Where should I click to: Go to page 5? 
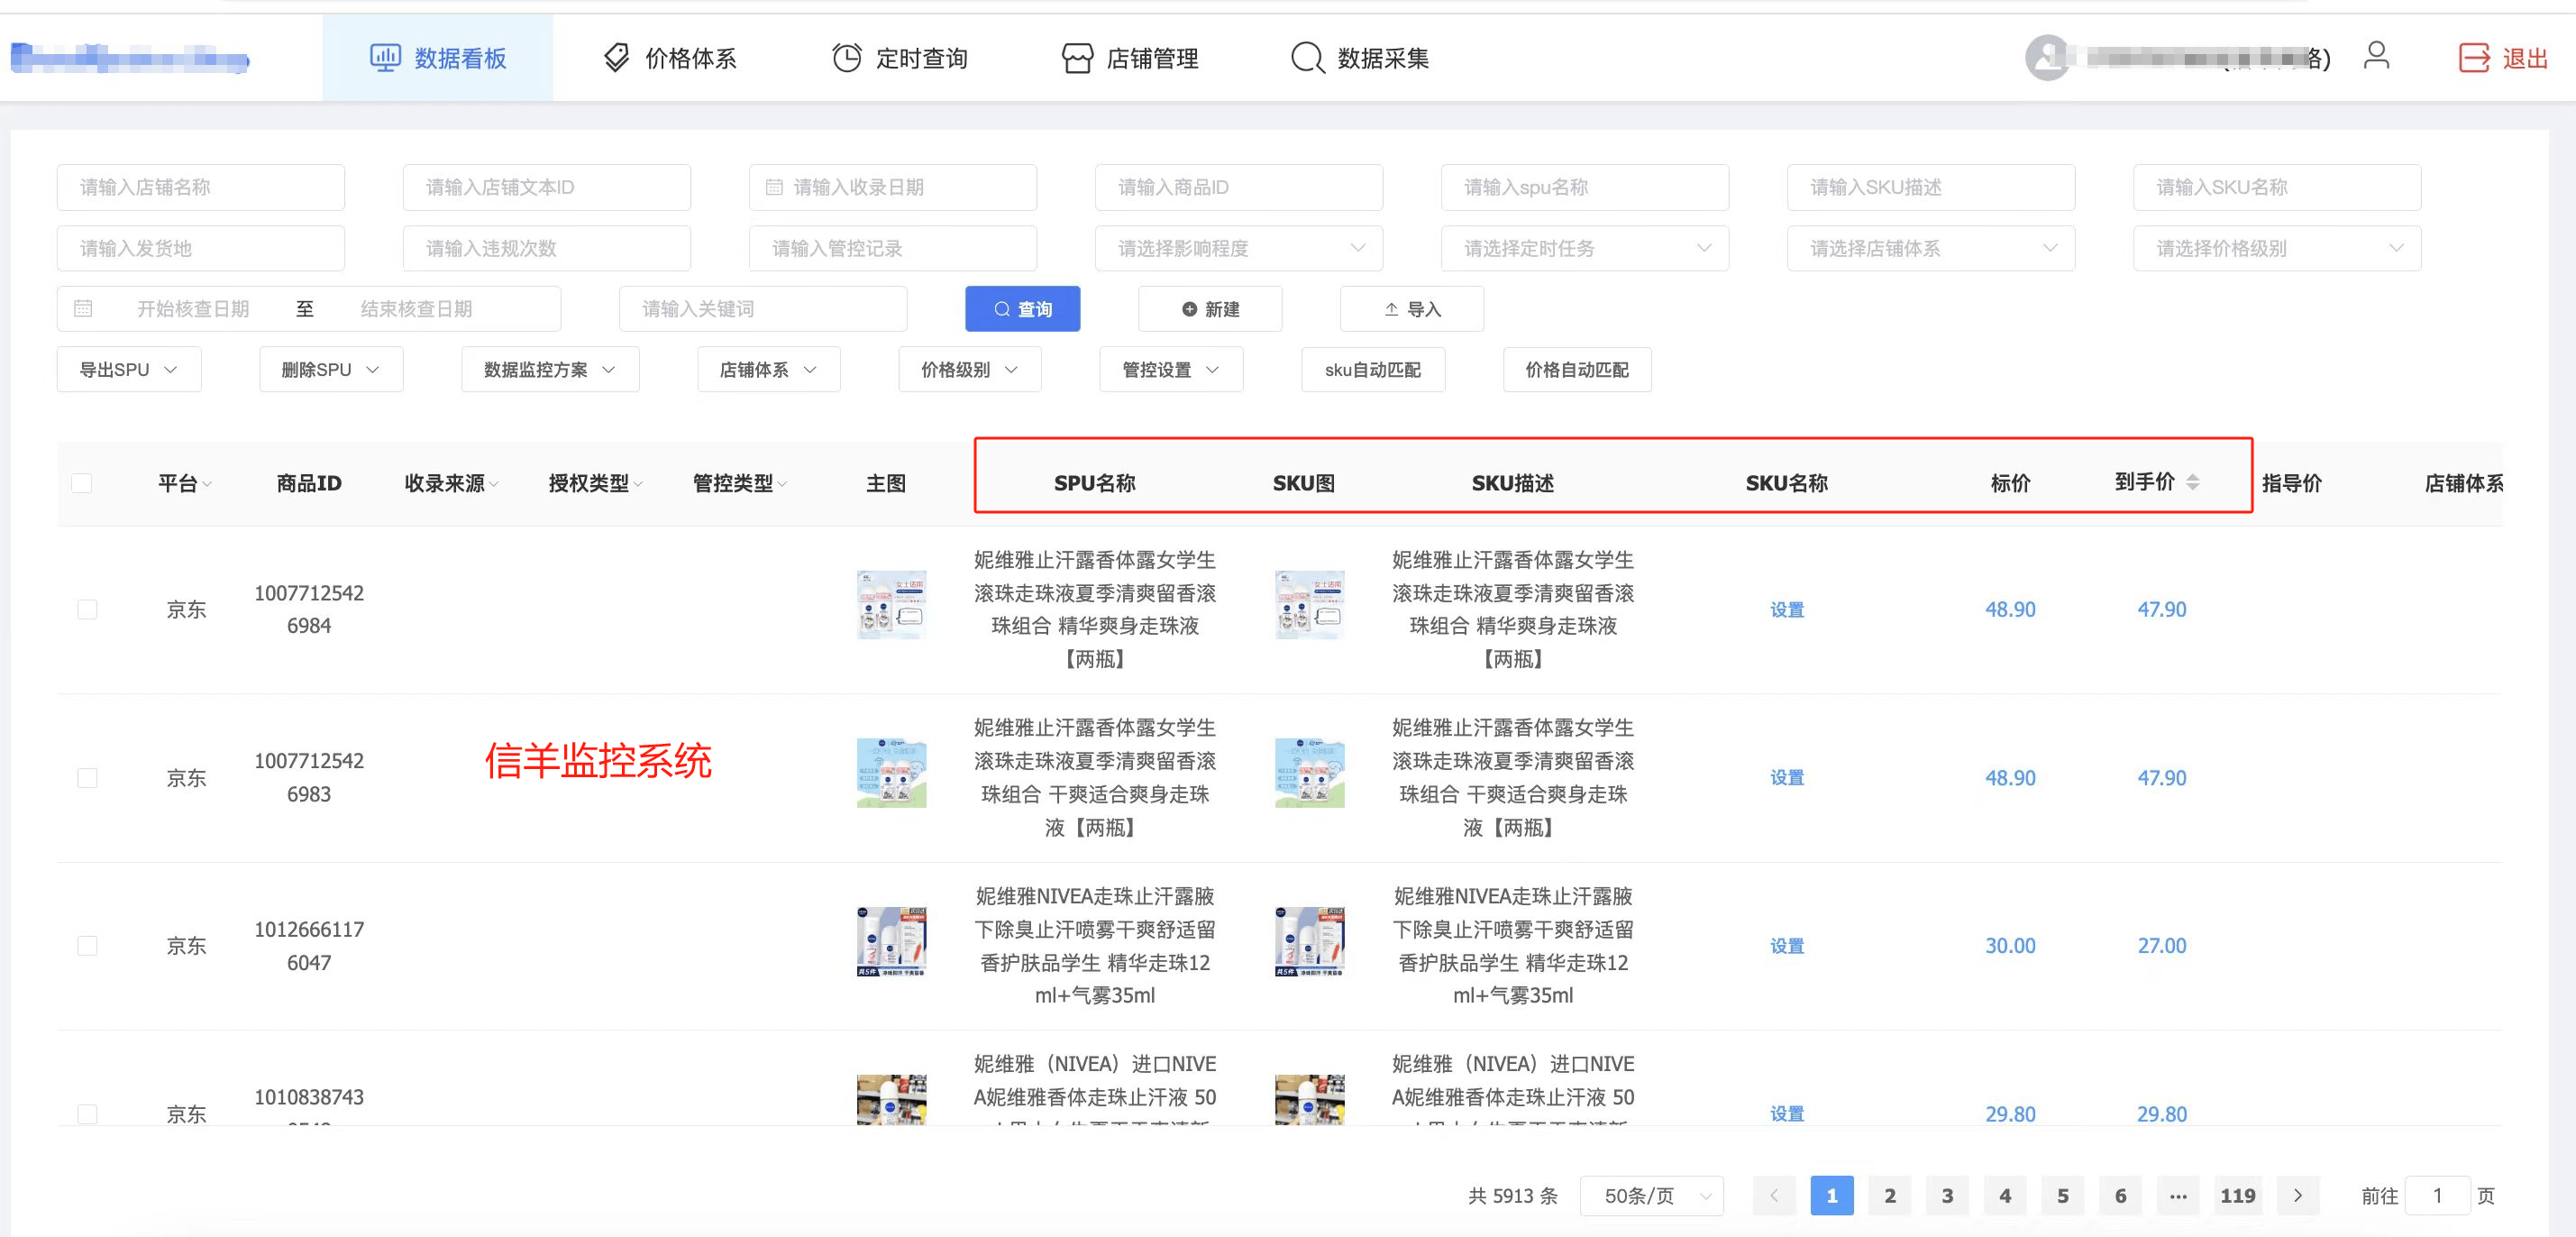pyautogui.click(x=2063, y=1195)
